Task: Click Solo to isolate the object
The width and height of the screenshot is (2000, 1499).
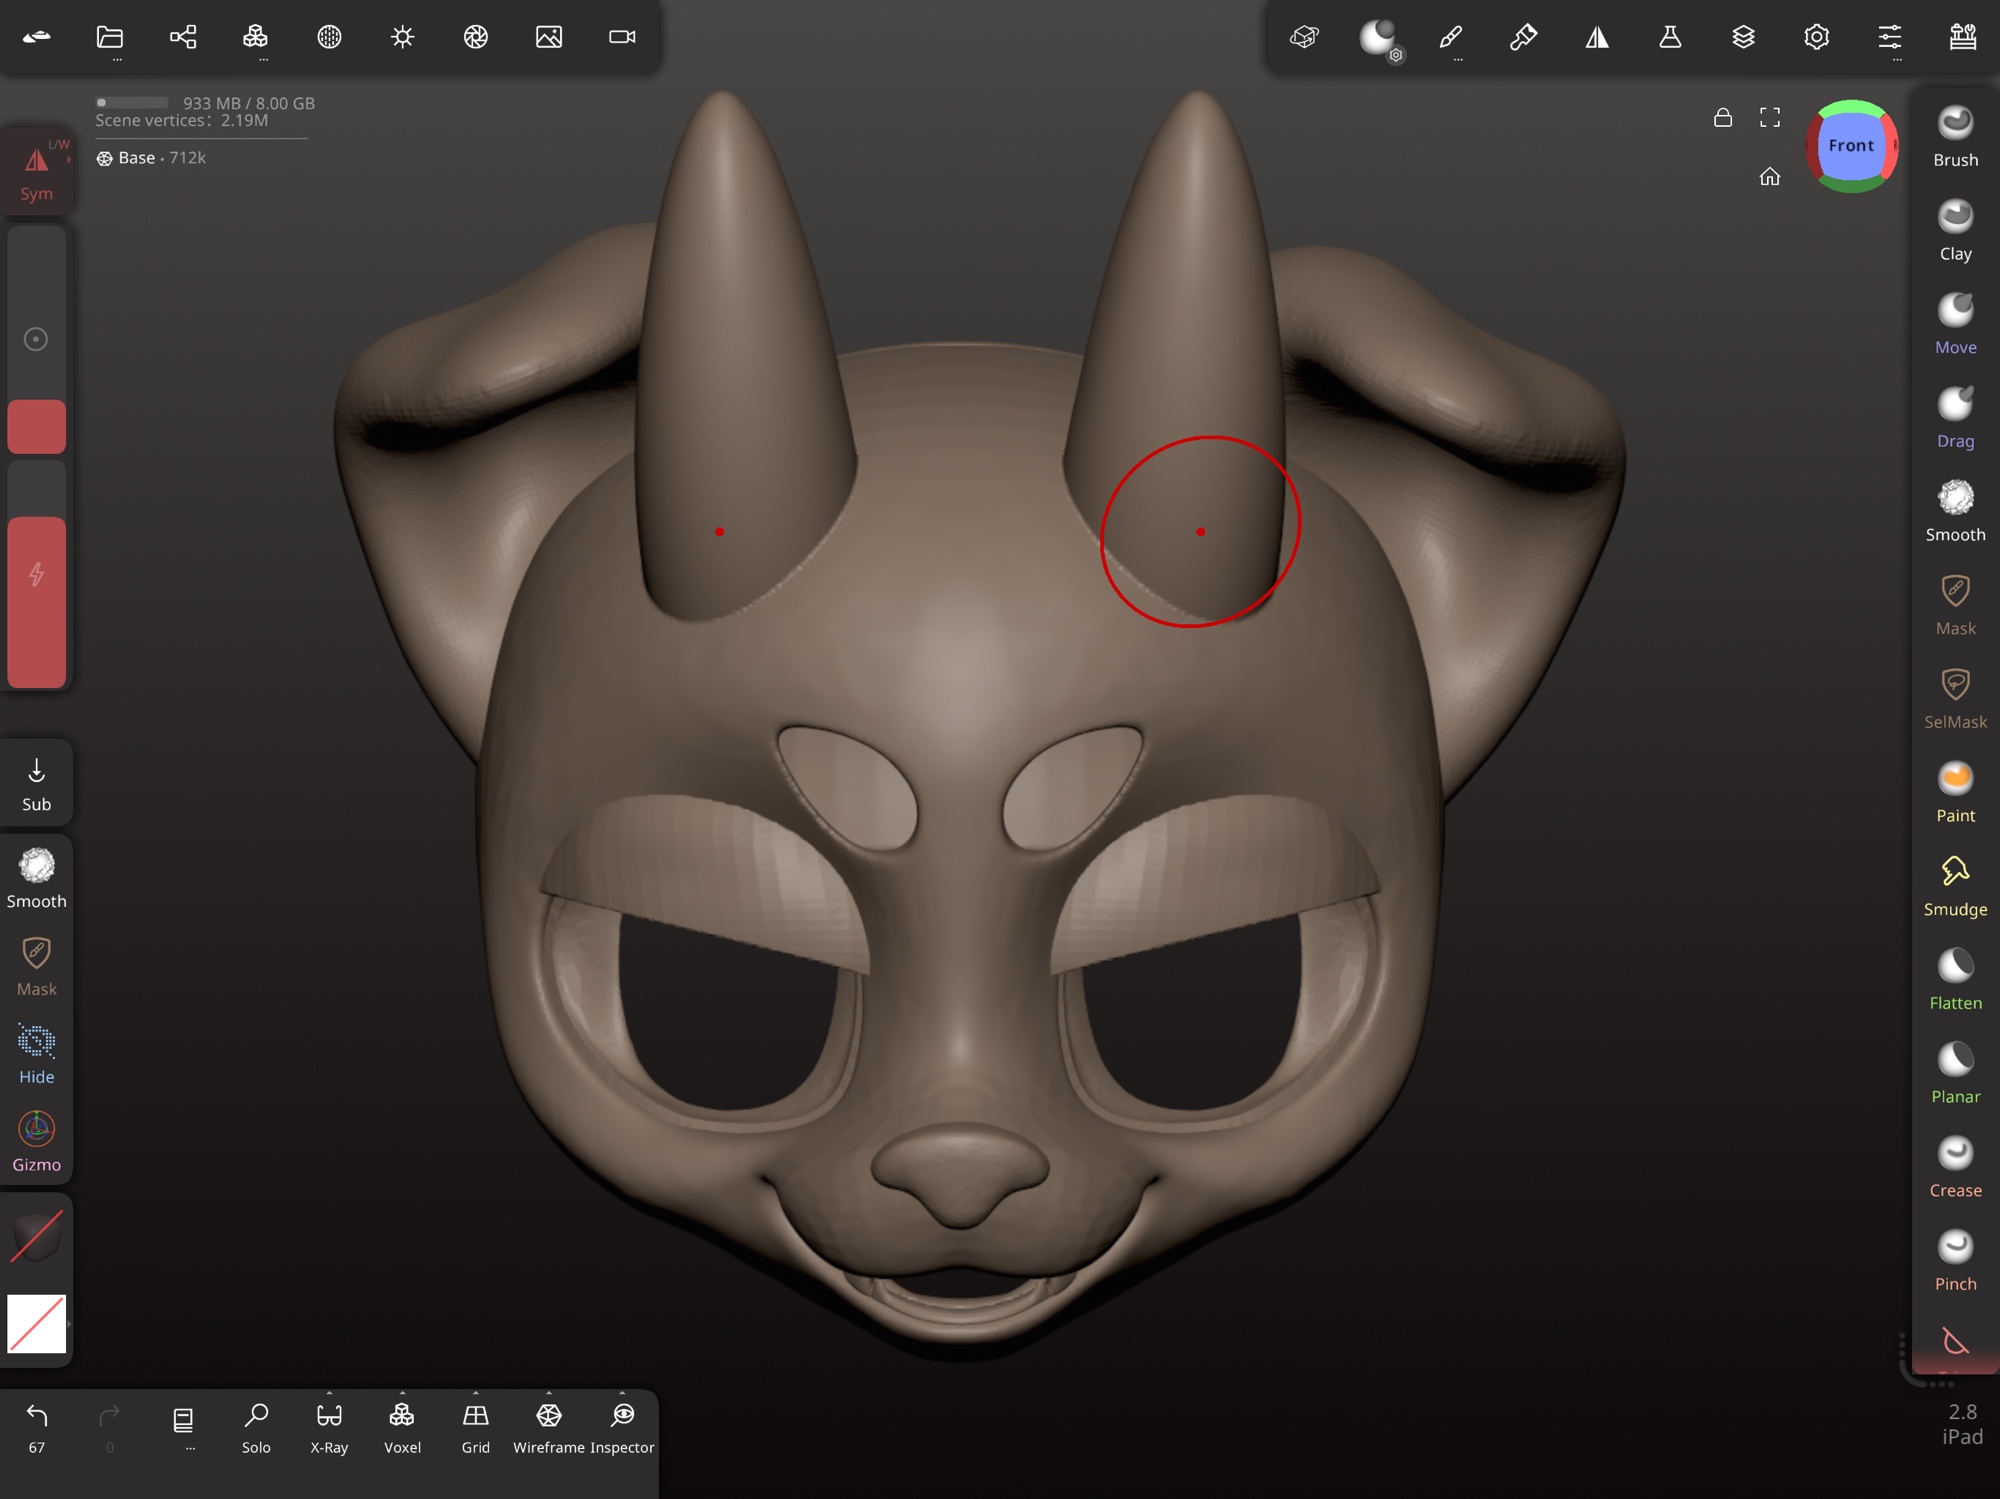Action: [256, 1427]
